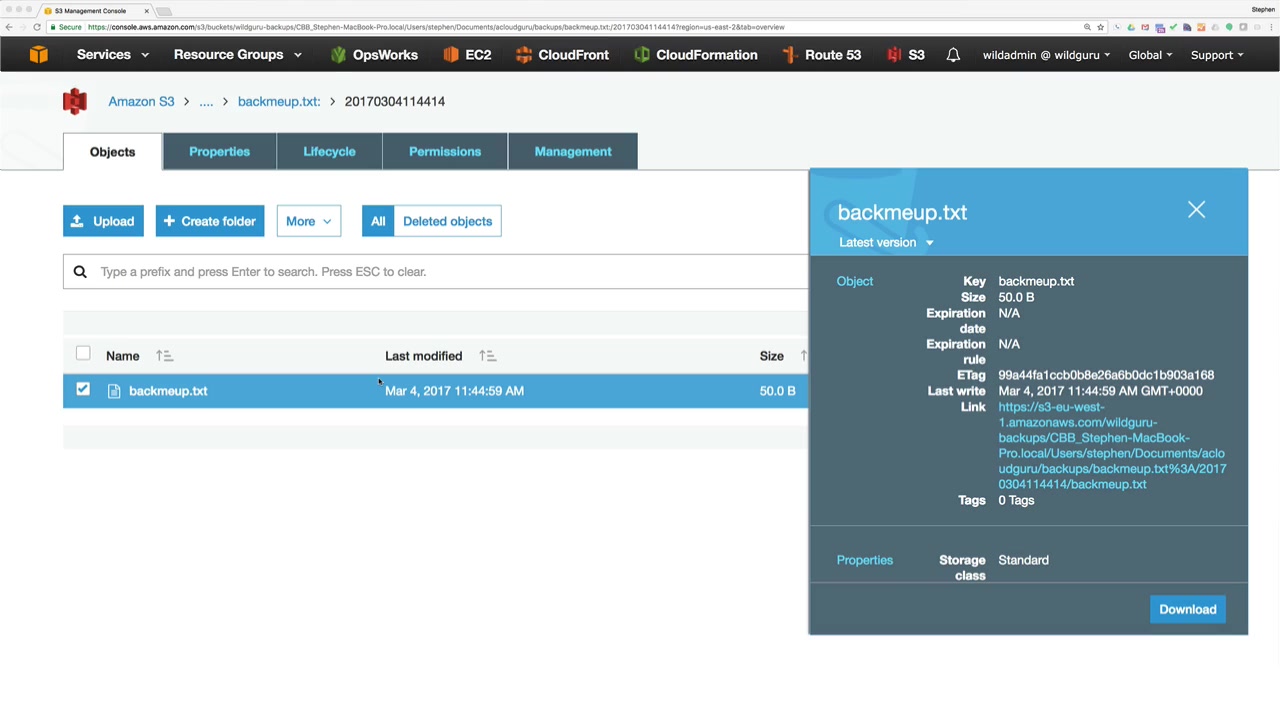Select the ETag value text
Viewport: 1280px width, 720px height.
[1106, 375]
